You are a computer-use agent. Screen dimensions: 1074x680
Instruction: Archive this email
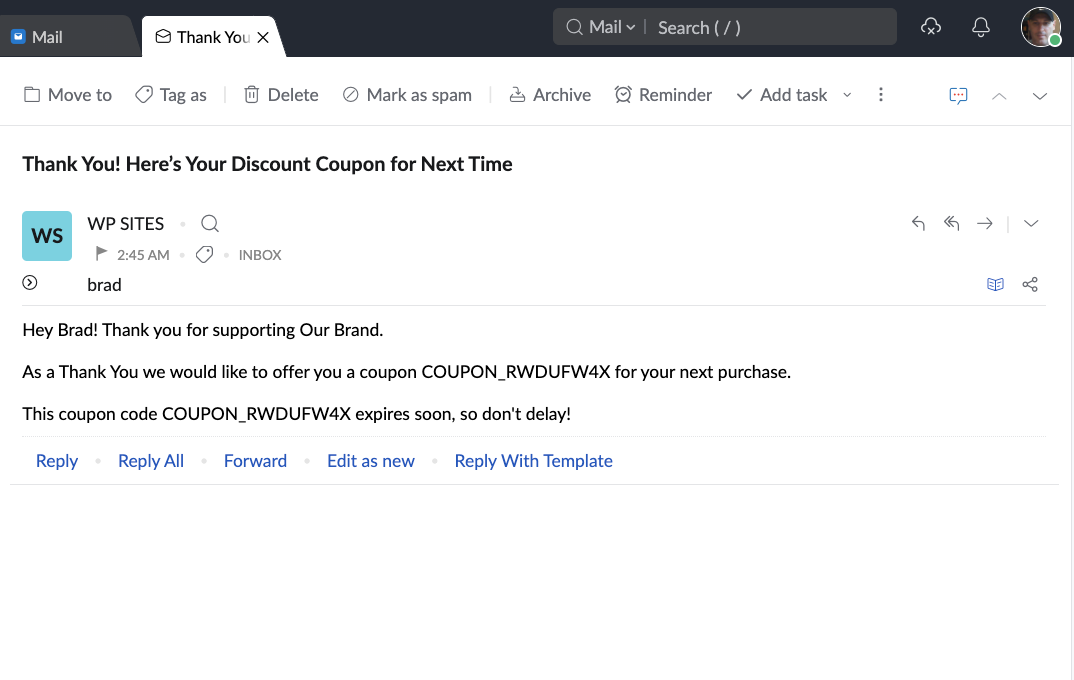click(x=550, y=95)
